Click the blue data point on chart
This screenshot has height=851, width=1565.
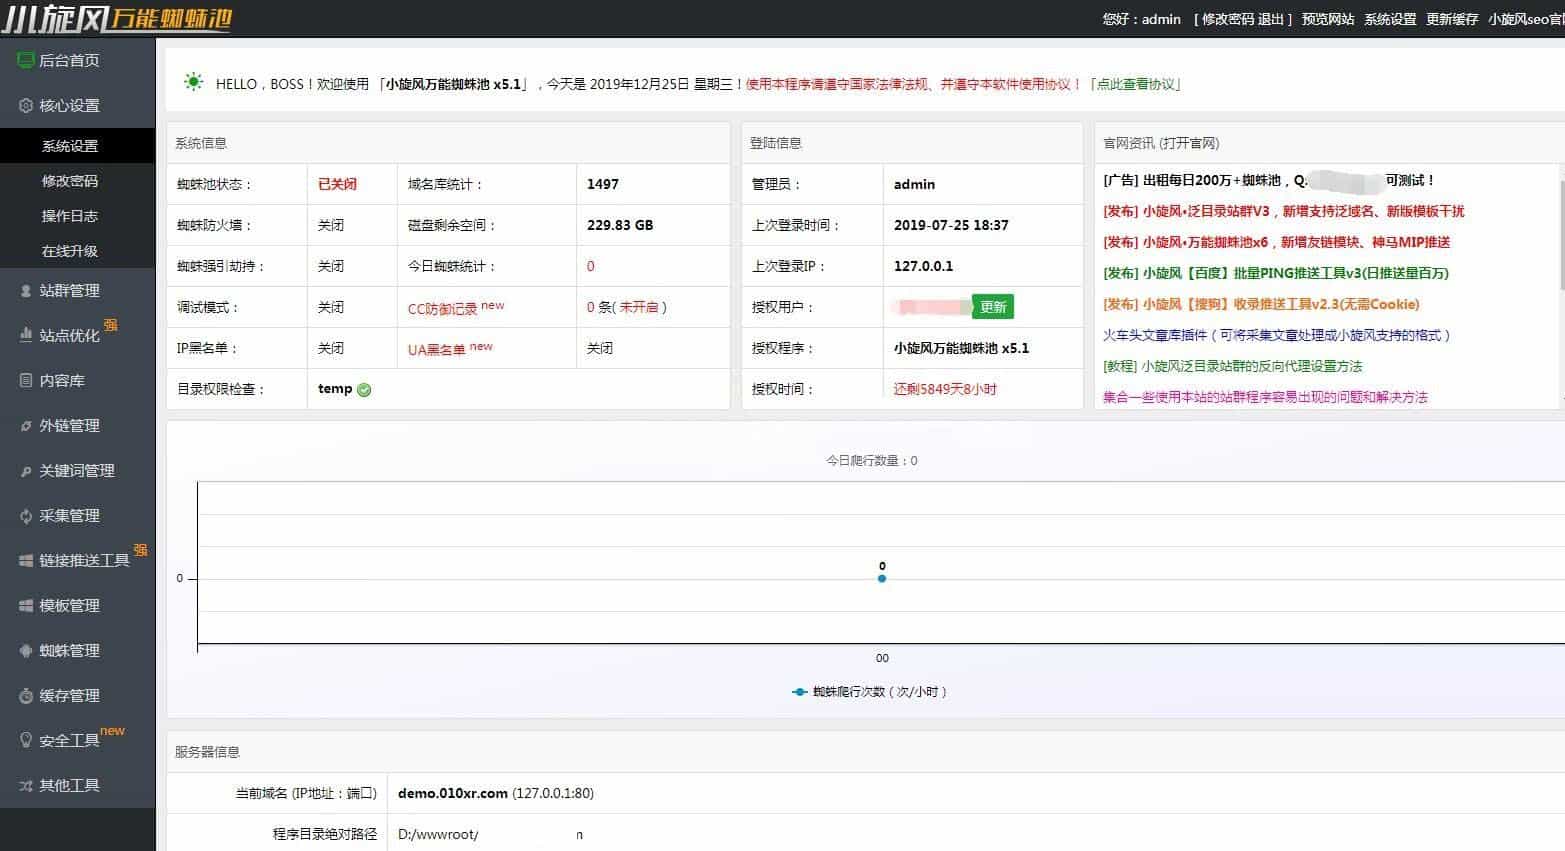[882, 578]
